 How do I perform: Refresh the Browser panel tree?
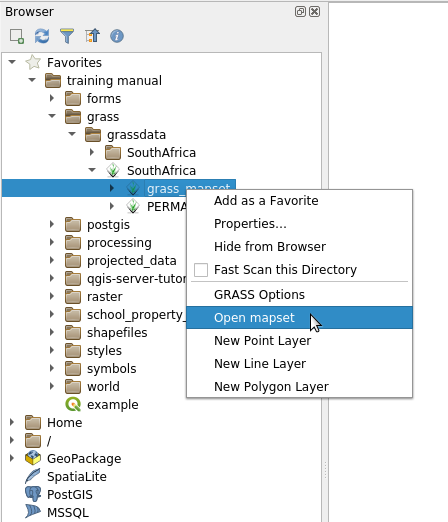42,36
